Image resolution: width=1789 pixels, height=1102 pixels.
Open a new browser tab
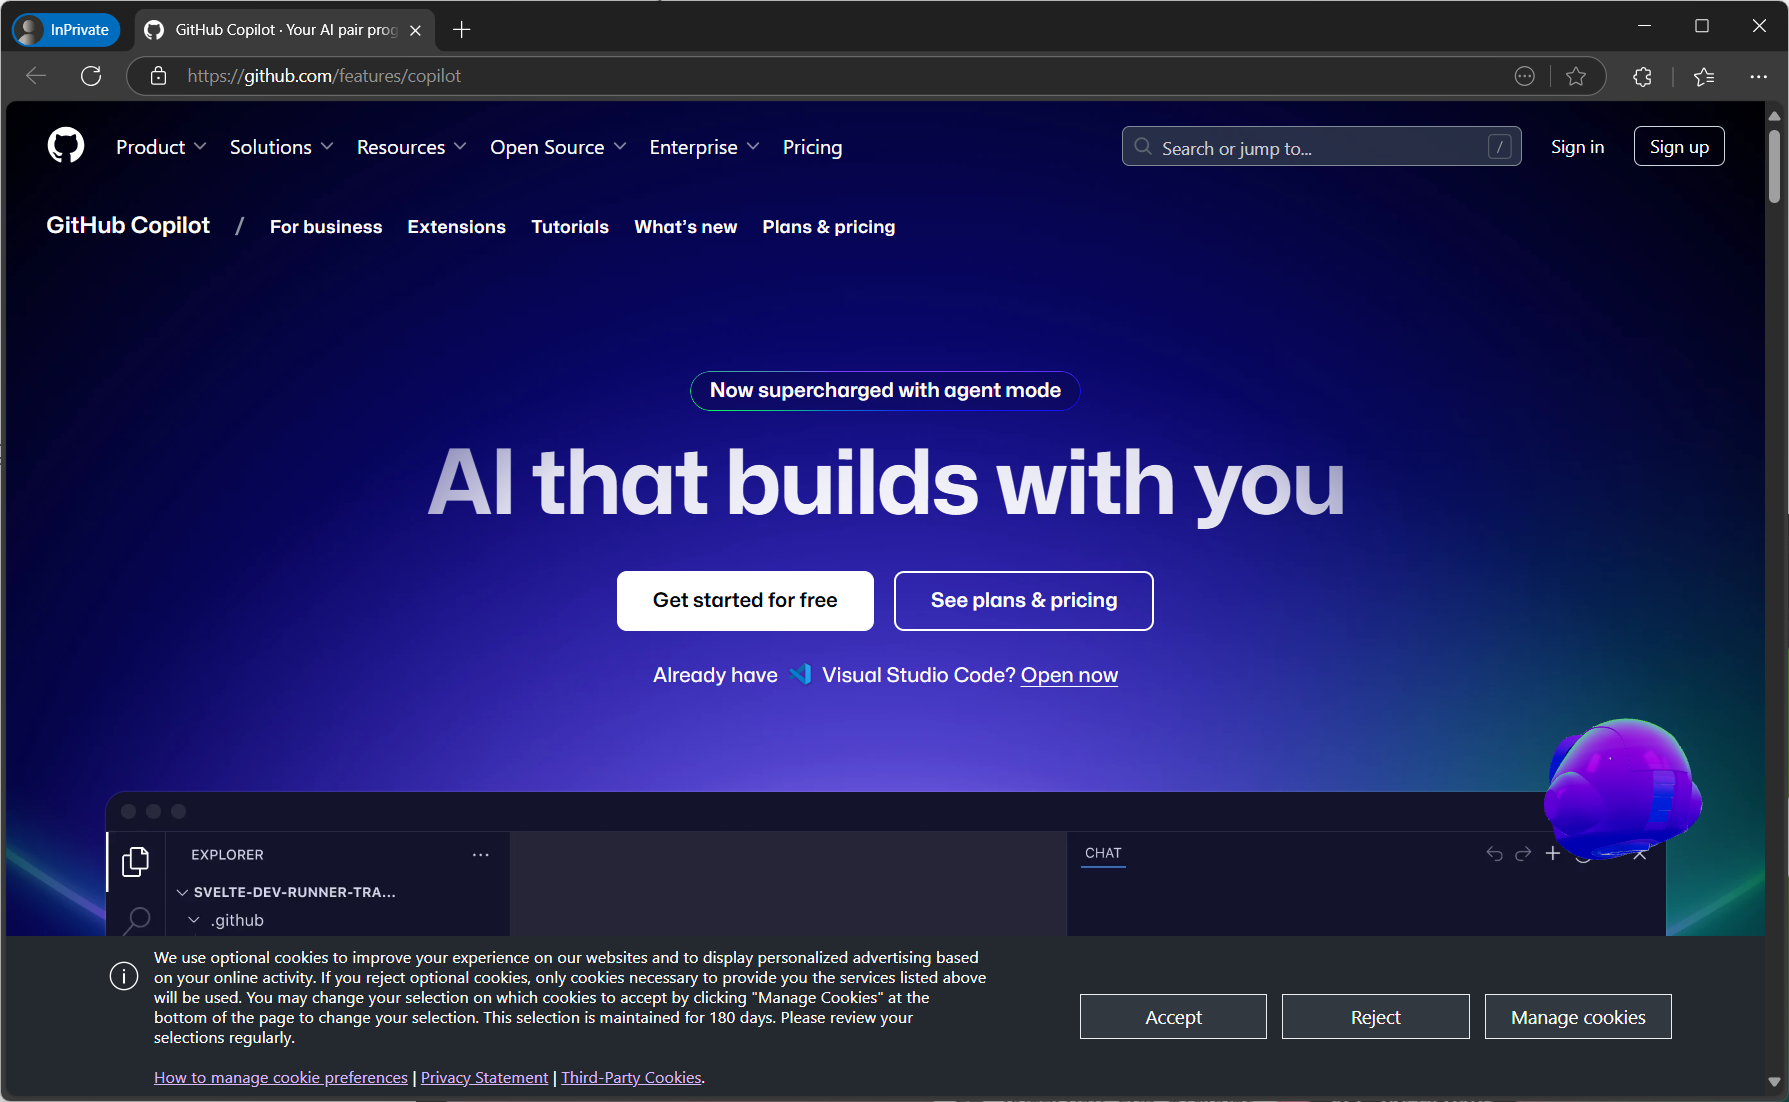click(x=461, y=30)
